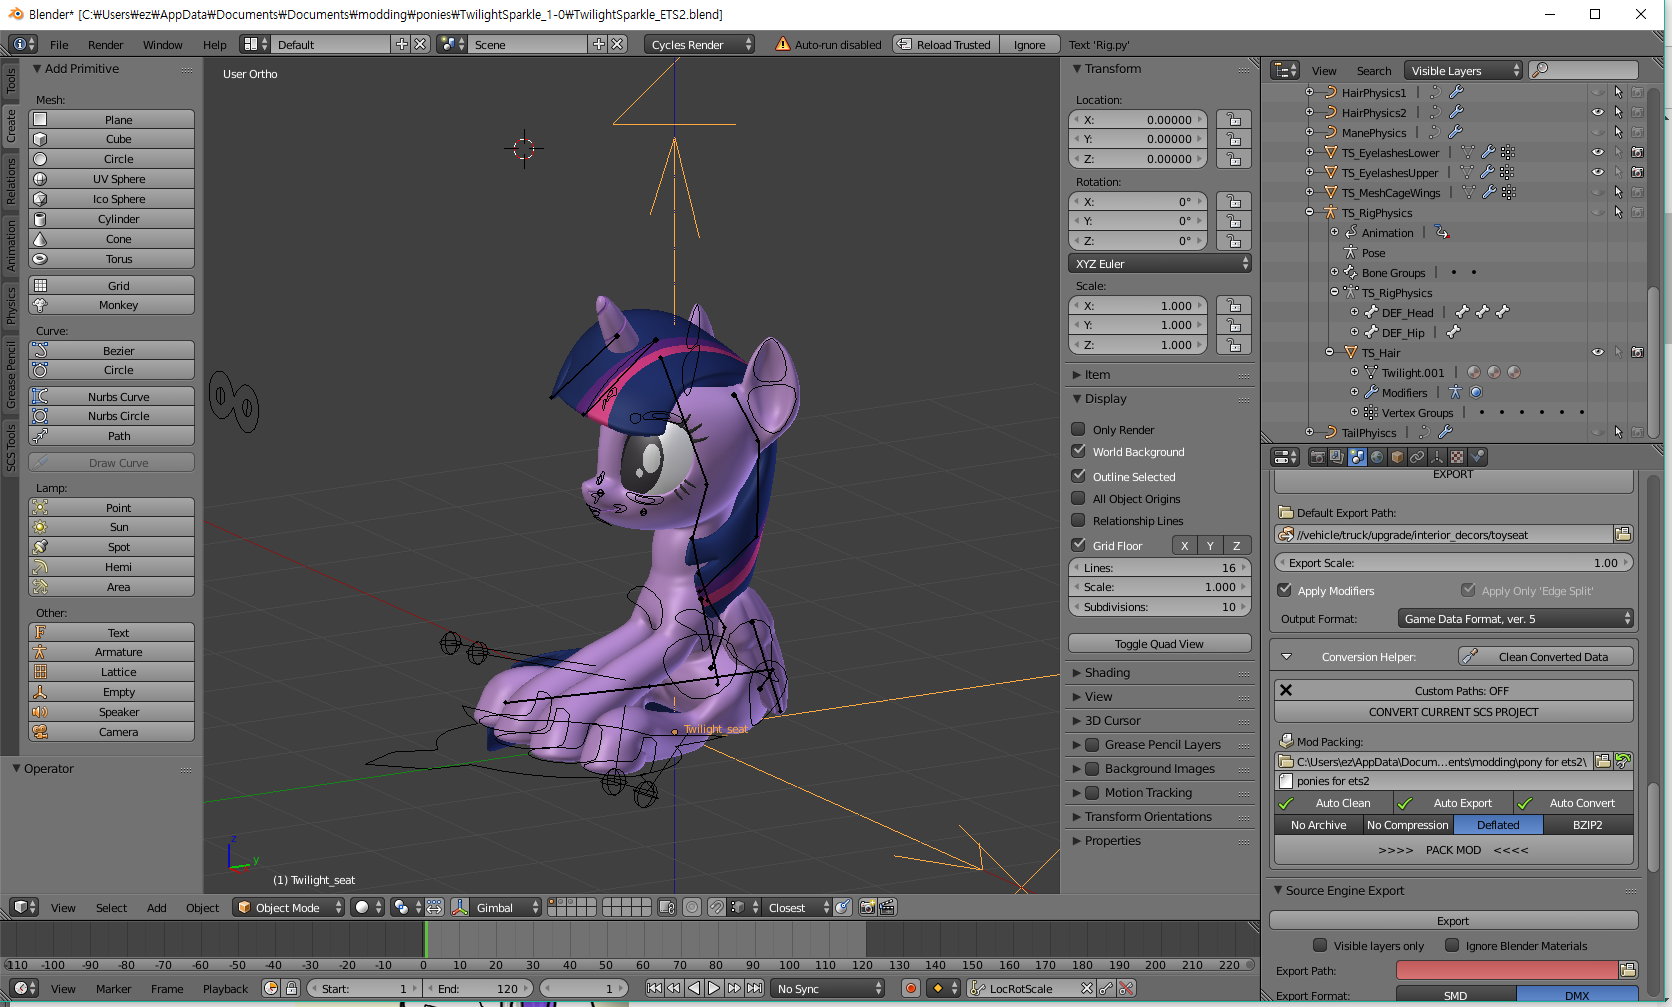Screen dimensions: 1672x1007
Task: Open the Visible Layers outliner filter dropdown
Action: tap(1462, 70)
